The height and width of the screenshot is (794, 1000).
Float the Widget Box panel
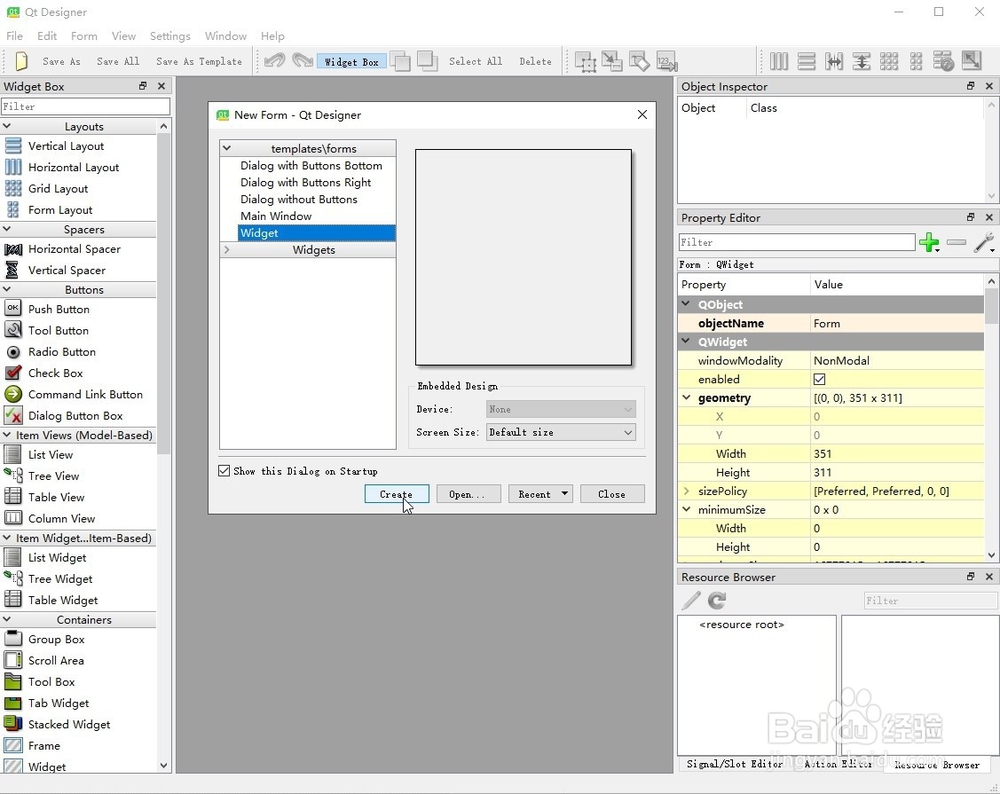(143, 86)
